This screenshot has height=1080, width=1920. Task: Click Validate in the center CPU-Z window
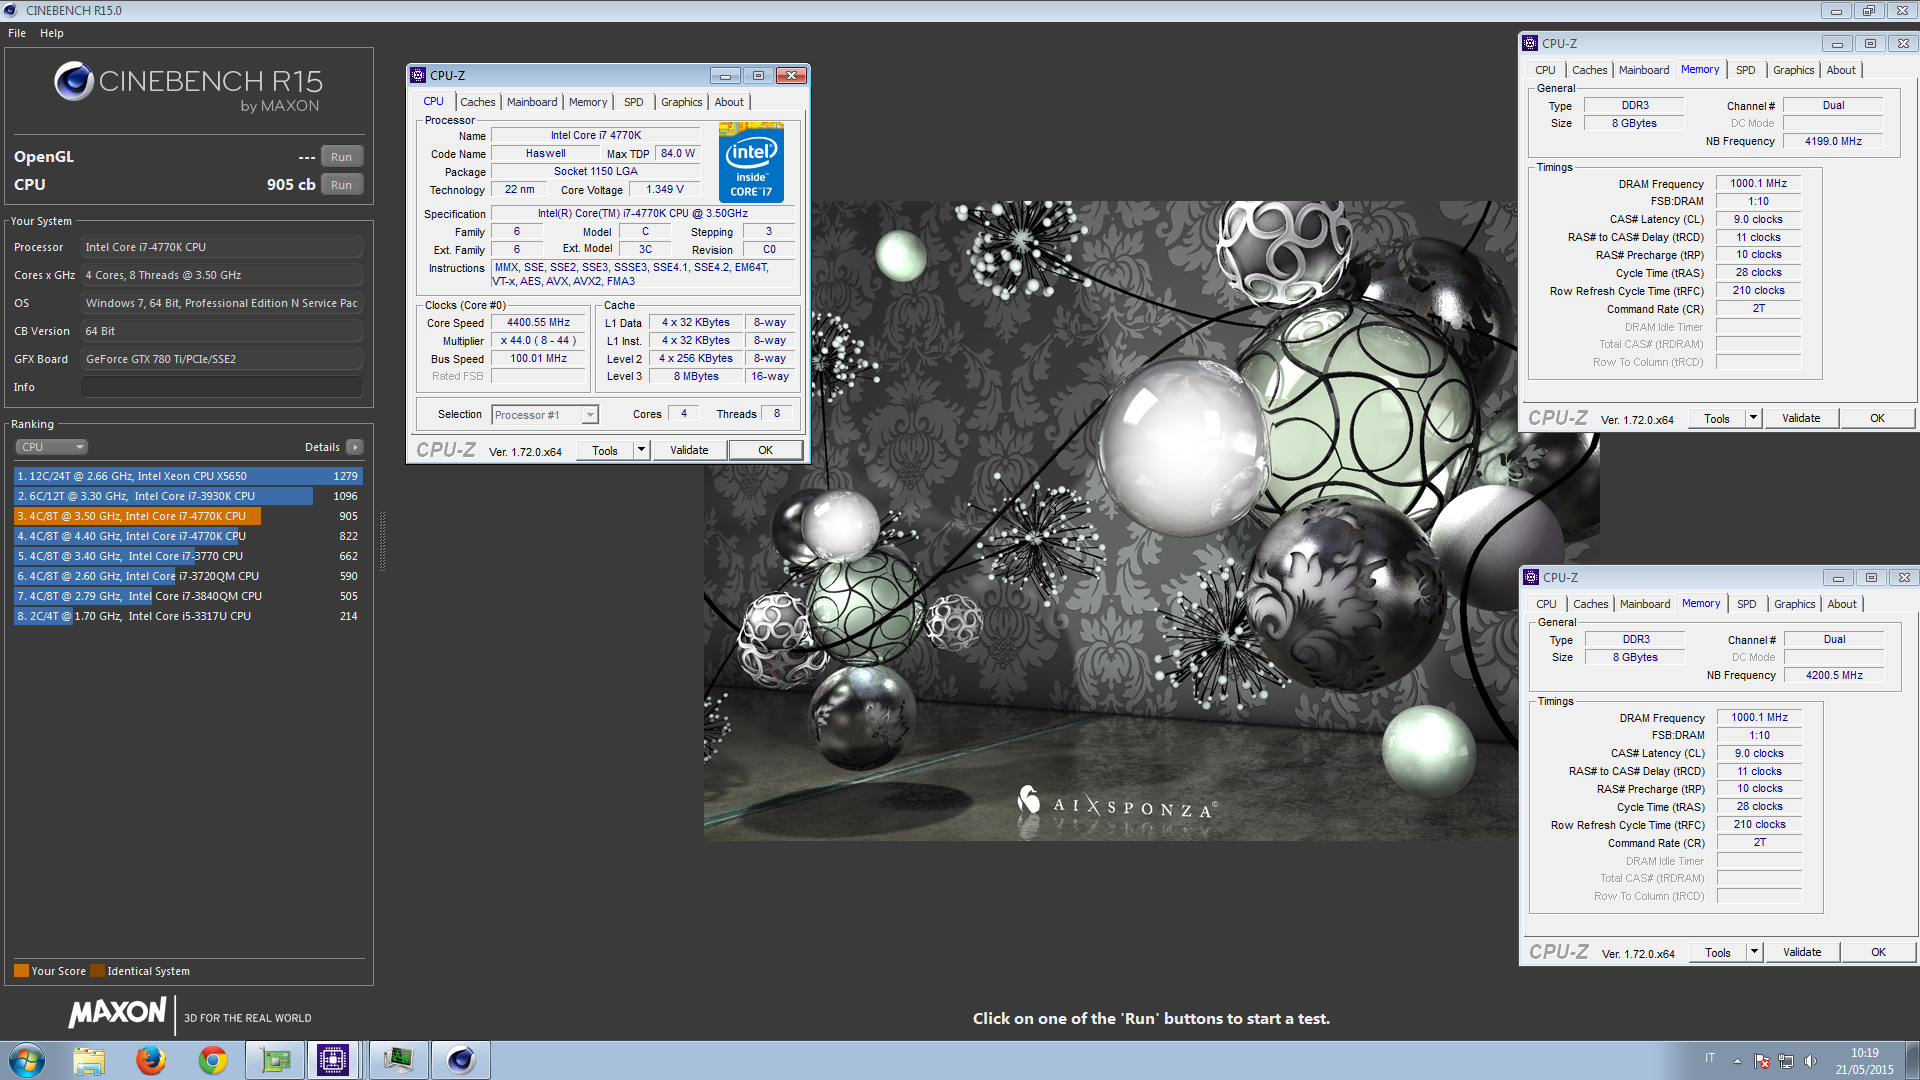(689, 451)
